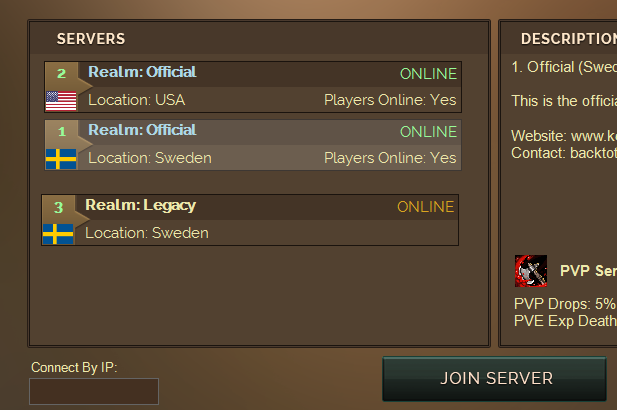The width and height of the screenshot is (617, 410).
Task: Open the website link in description
Action: [564, 136]
